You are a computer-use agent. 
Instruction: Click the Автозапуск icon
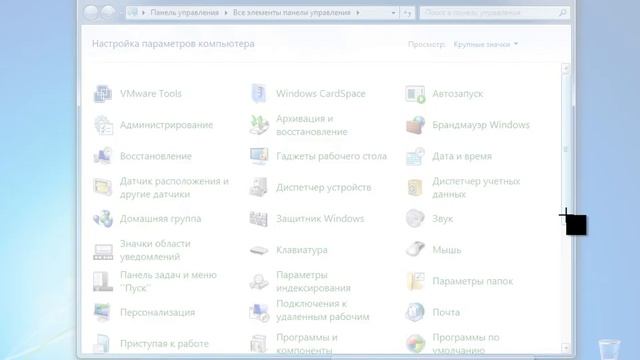pyautogui.click(x=415, y=94)
